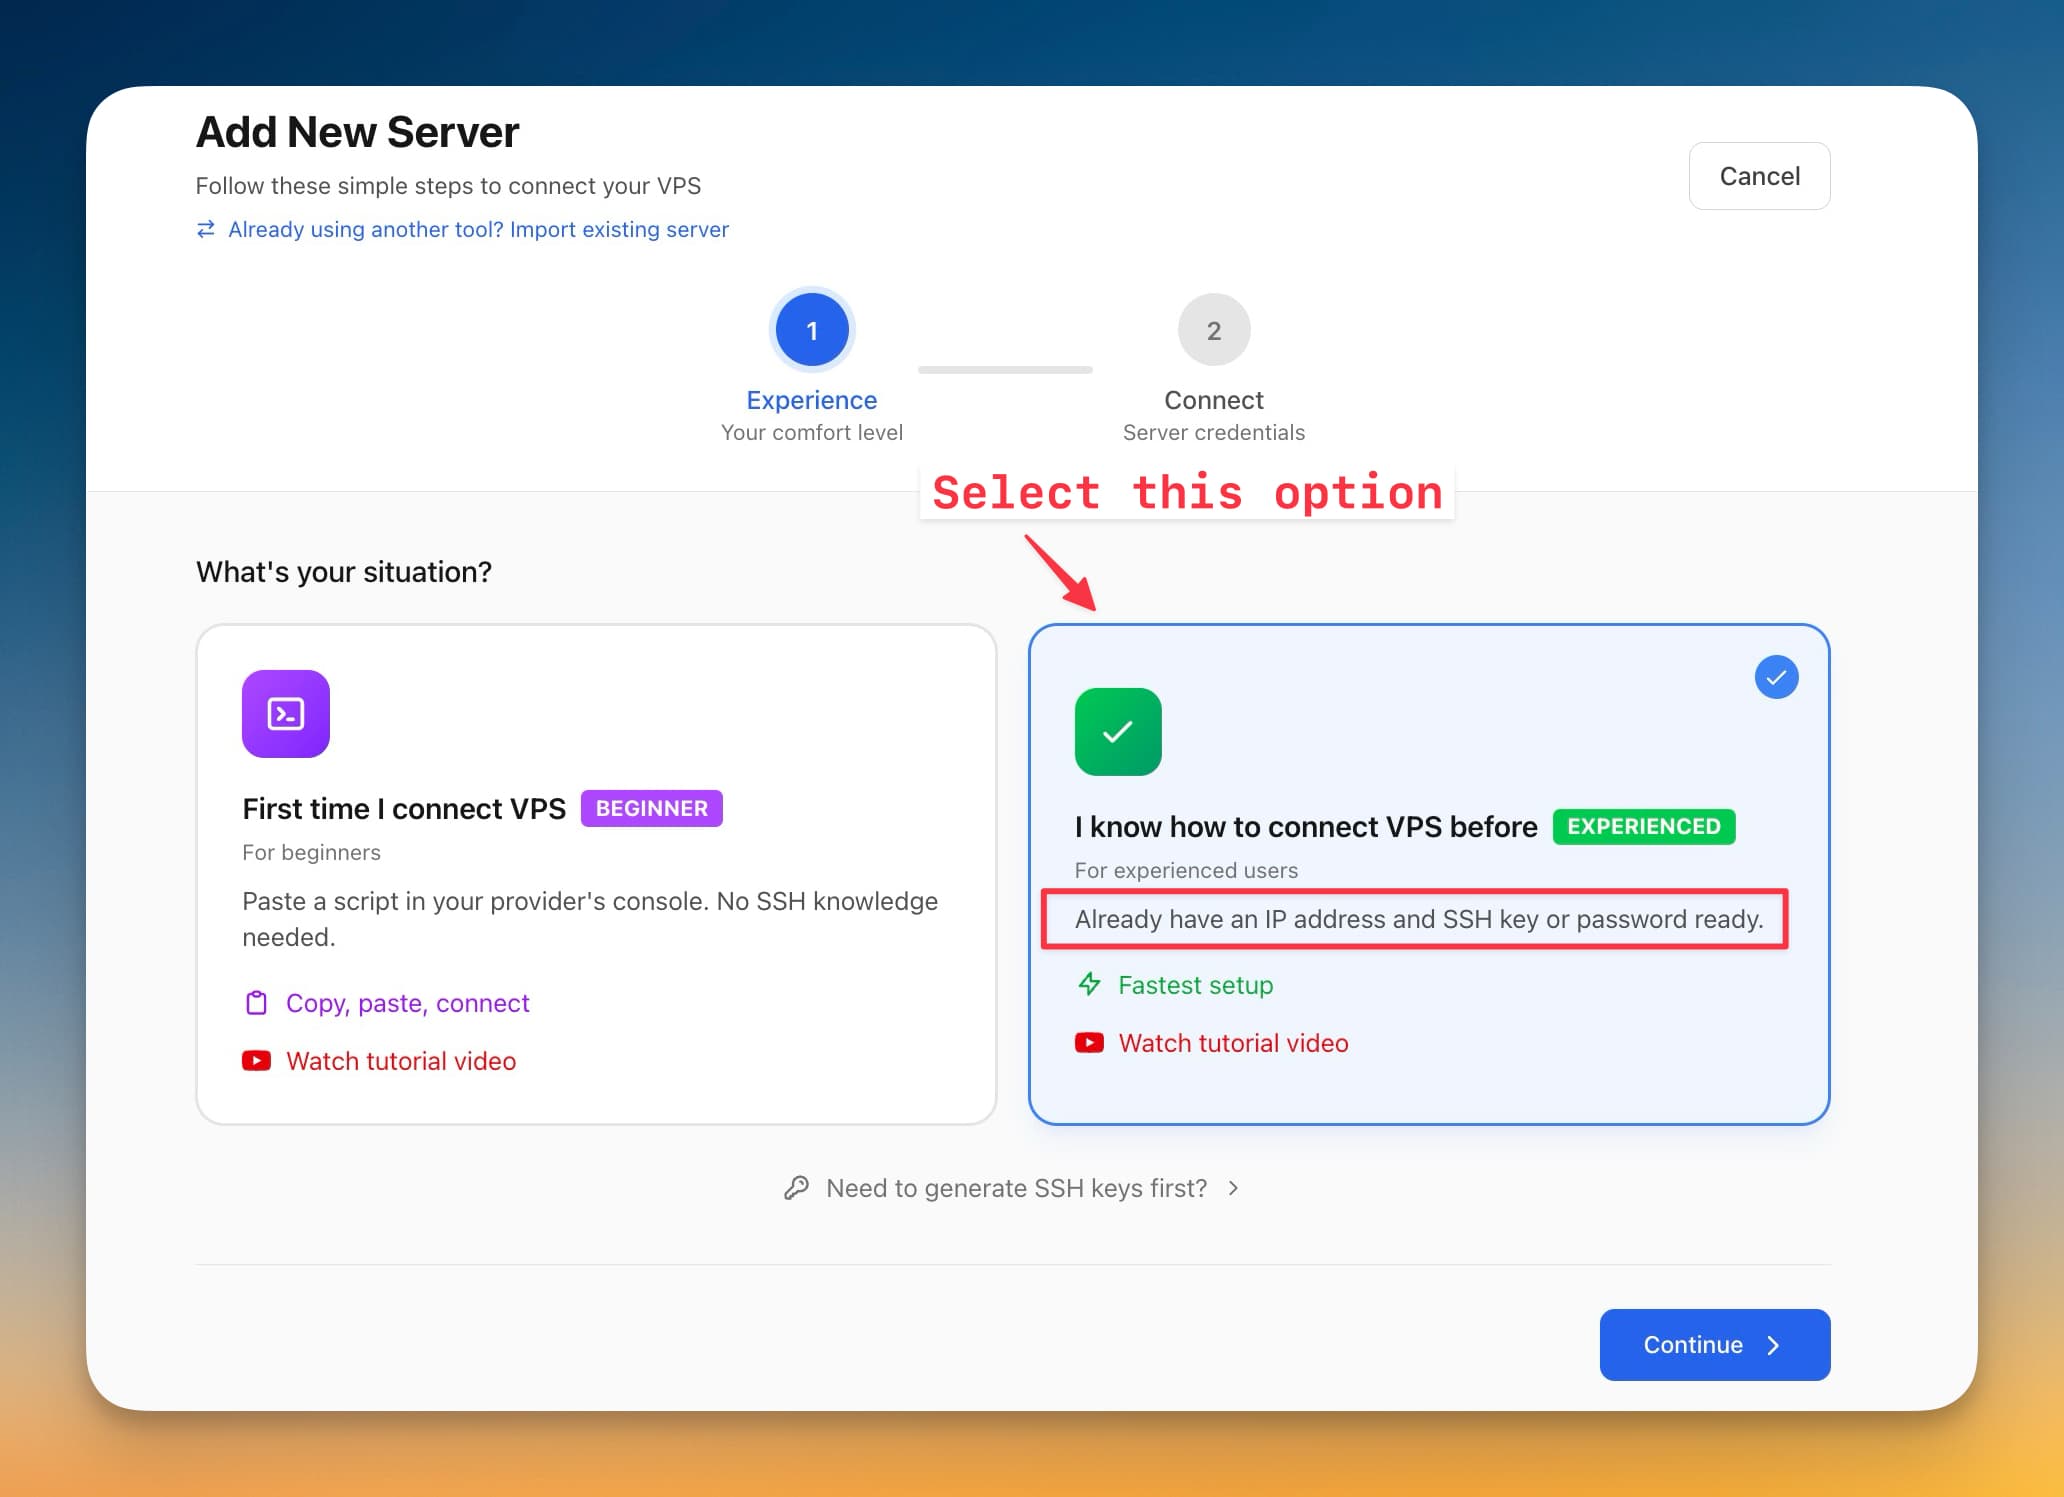Click the YouTube icon on the experienced card
This screenshot has width=2064, height=1497.
click(1088, 1042)
